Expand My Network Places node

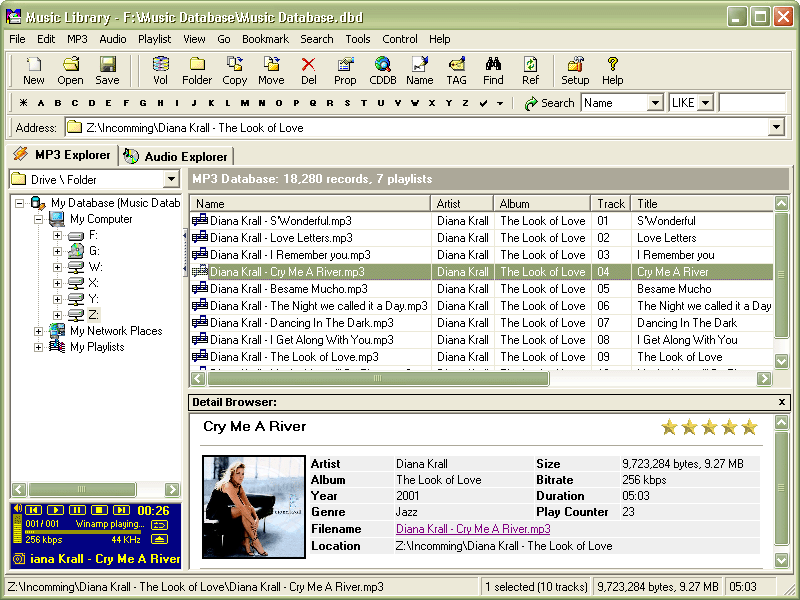(x=38, y=331)
